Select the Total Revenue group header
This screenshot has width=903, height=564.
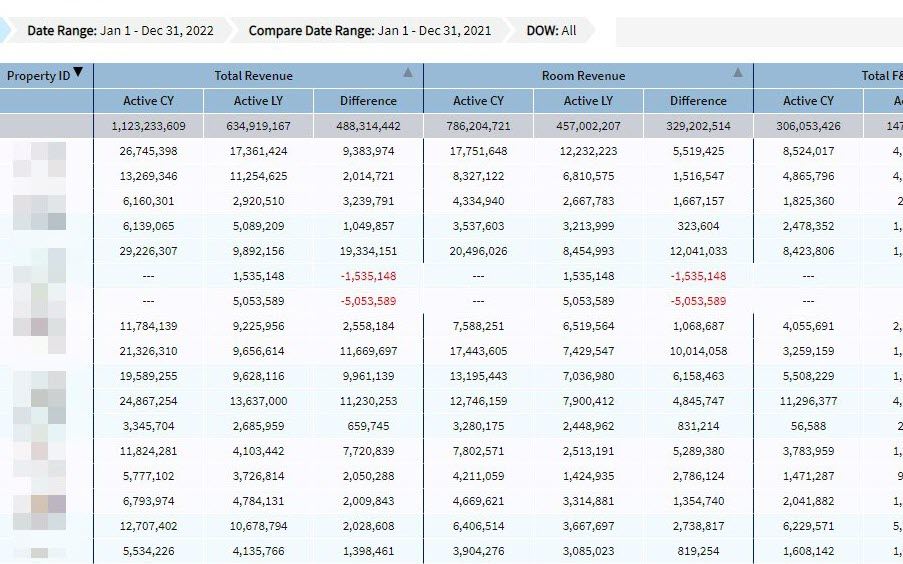[x=254, y=76]
